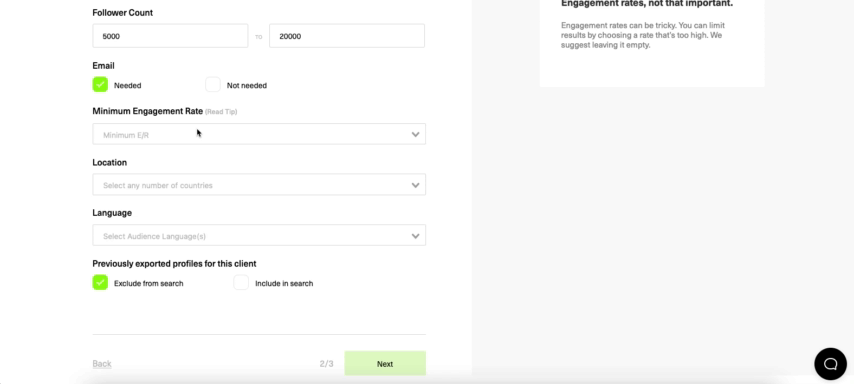
Task: Click the Read Tip link
Action: coord(221,112)
